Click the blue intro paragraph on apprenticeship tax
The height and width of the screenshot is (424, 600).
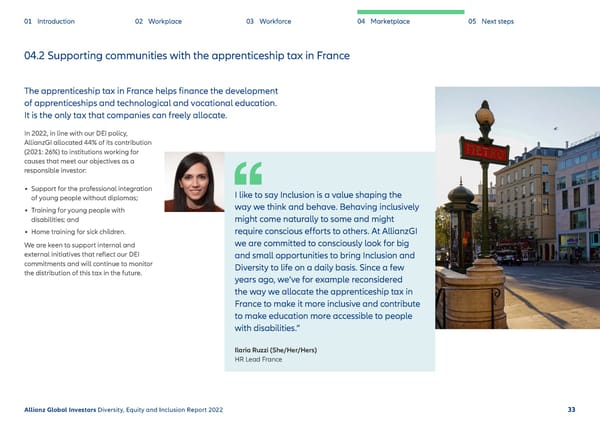point(150,104)
